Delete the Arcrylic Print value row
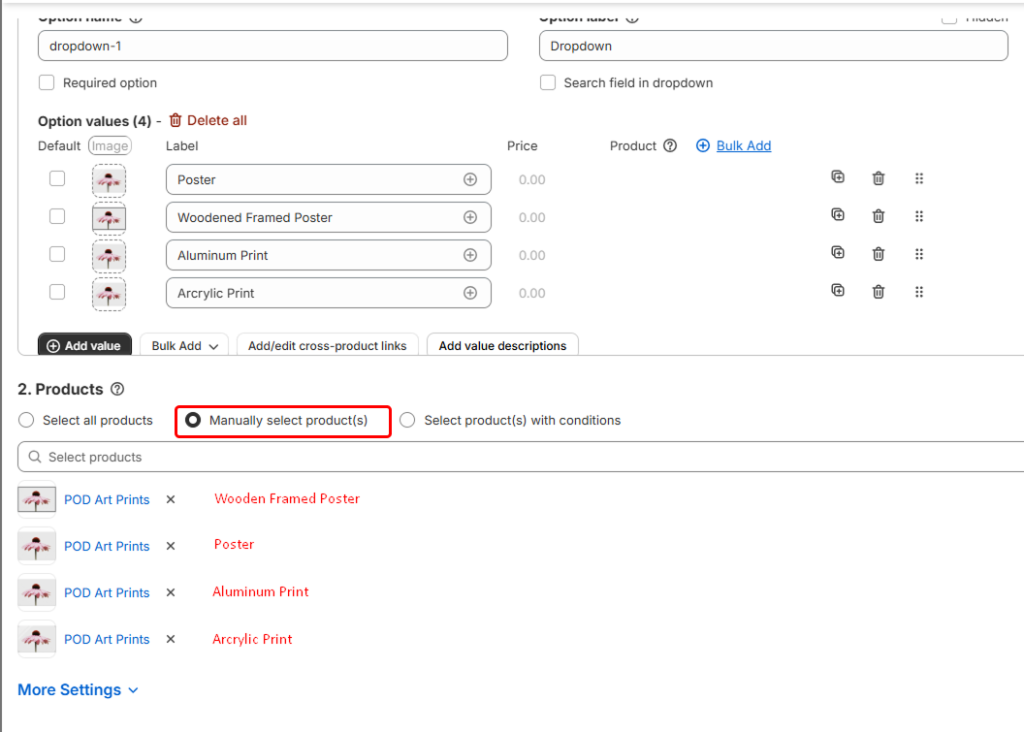 (878, 292)
